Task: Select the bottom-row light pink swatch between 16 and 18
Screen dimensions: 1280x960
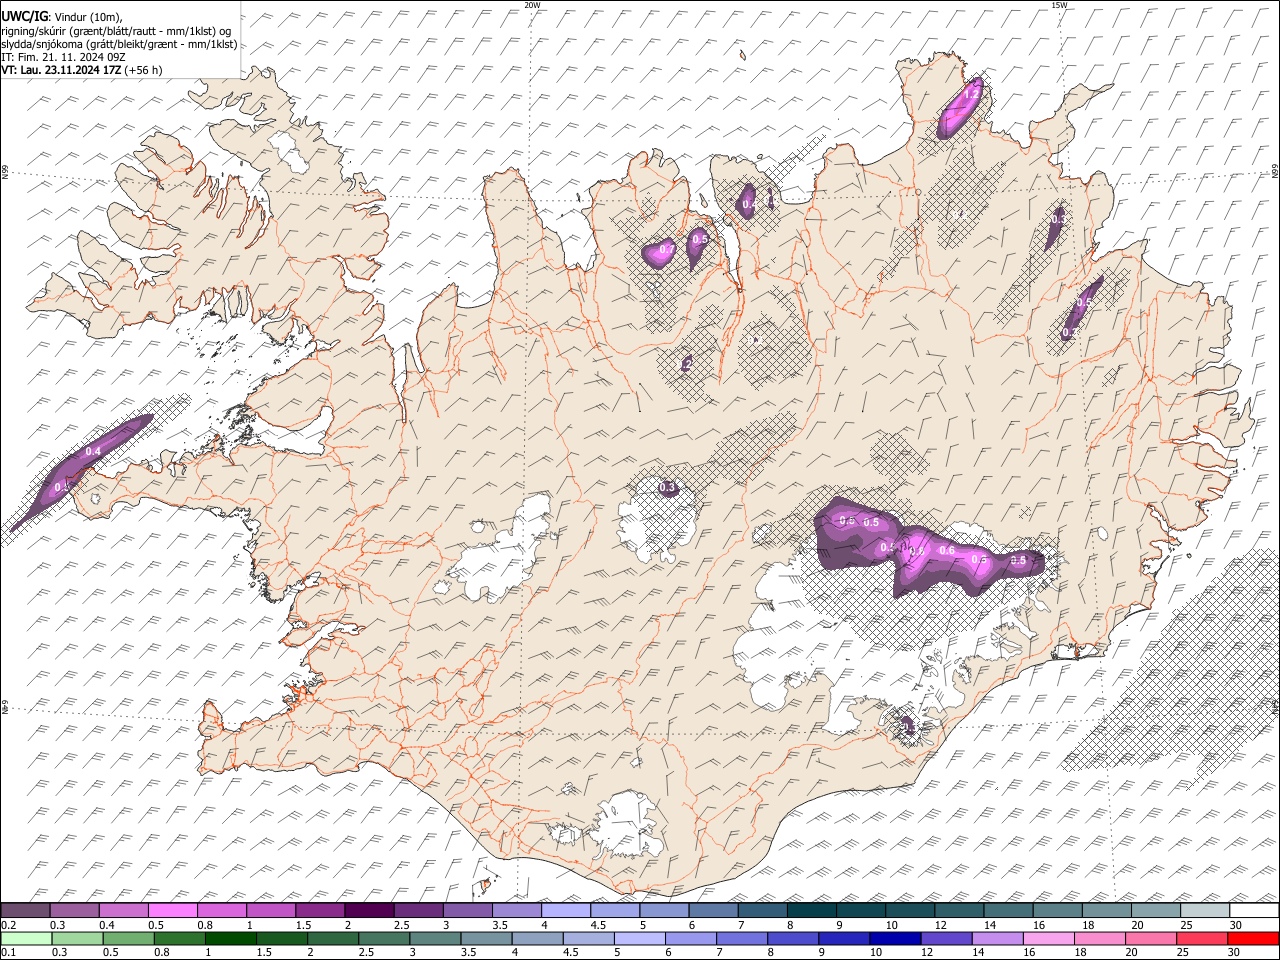Action: (1047, 938)
